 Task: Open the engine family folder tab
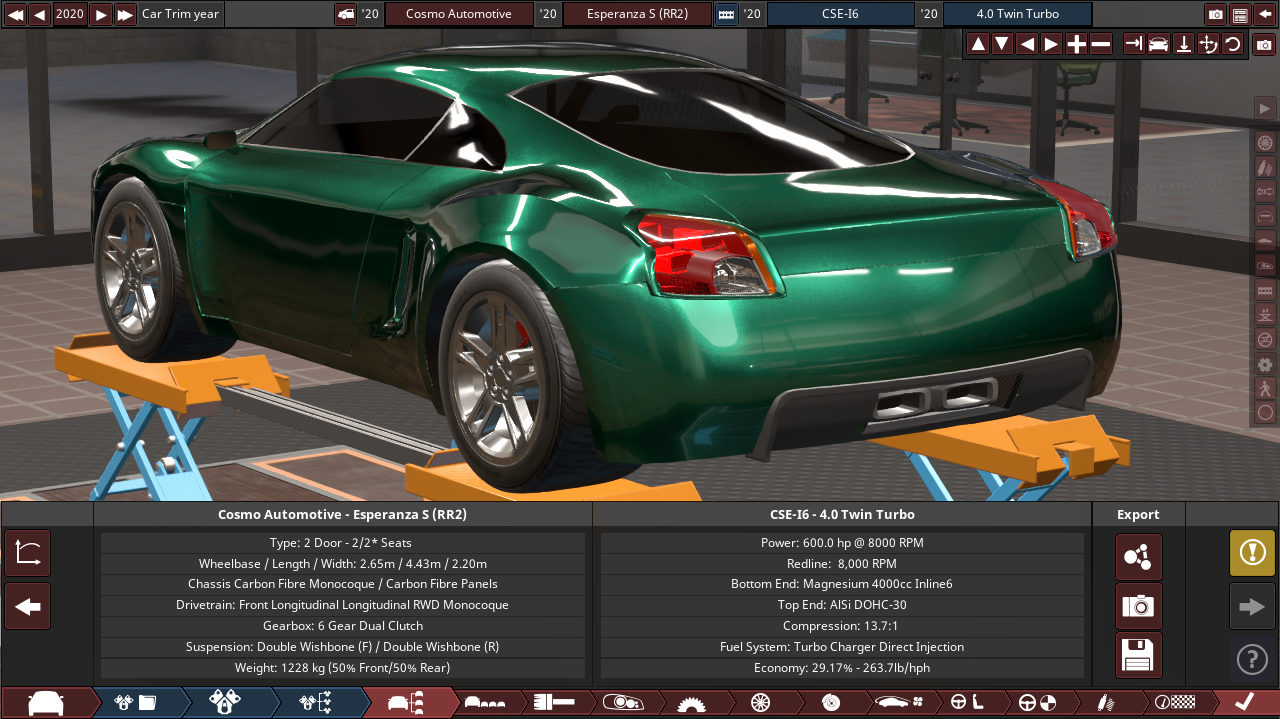tap(136, 703)
